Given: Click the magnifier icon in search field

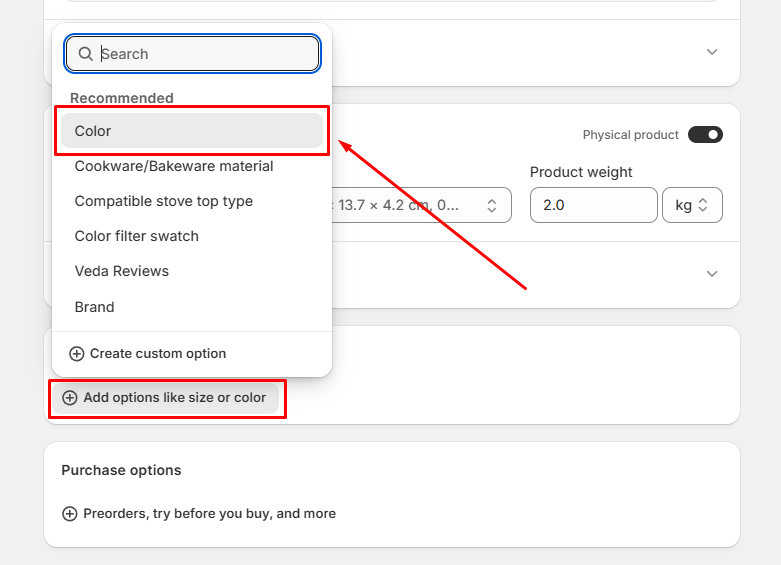Looking at the screenshot, I should pos(86,54).
